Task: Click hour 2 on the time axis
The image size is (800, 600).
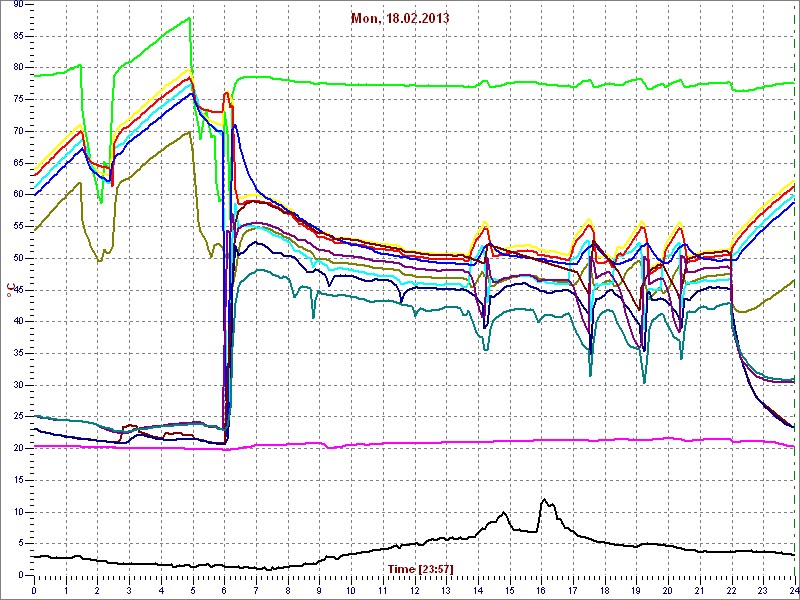Action: (97, 590)
